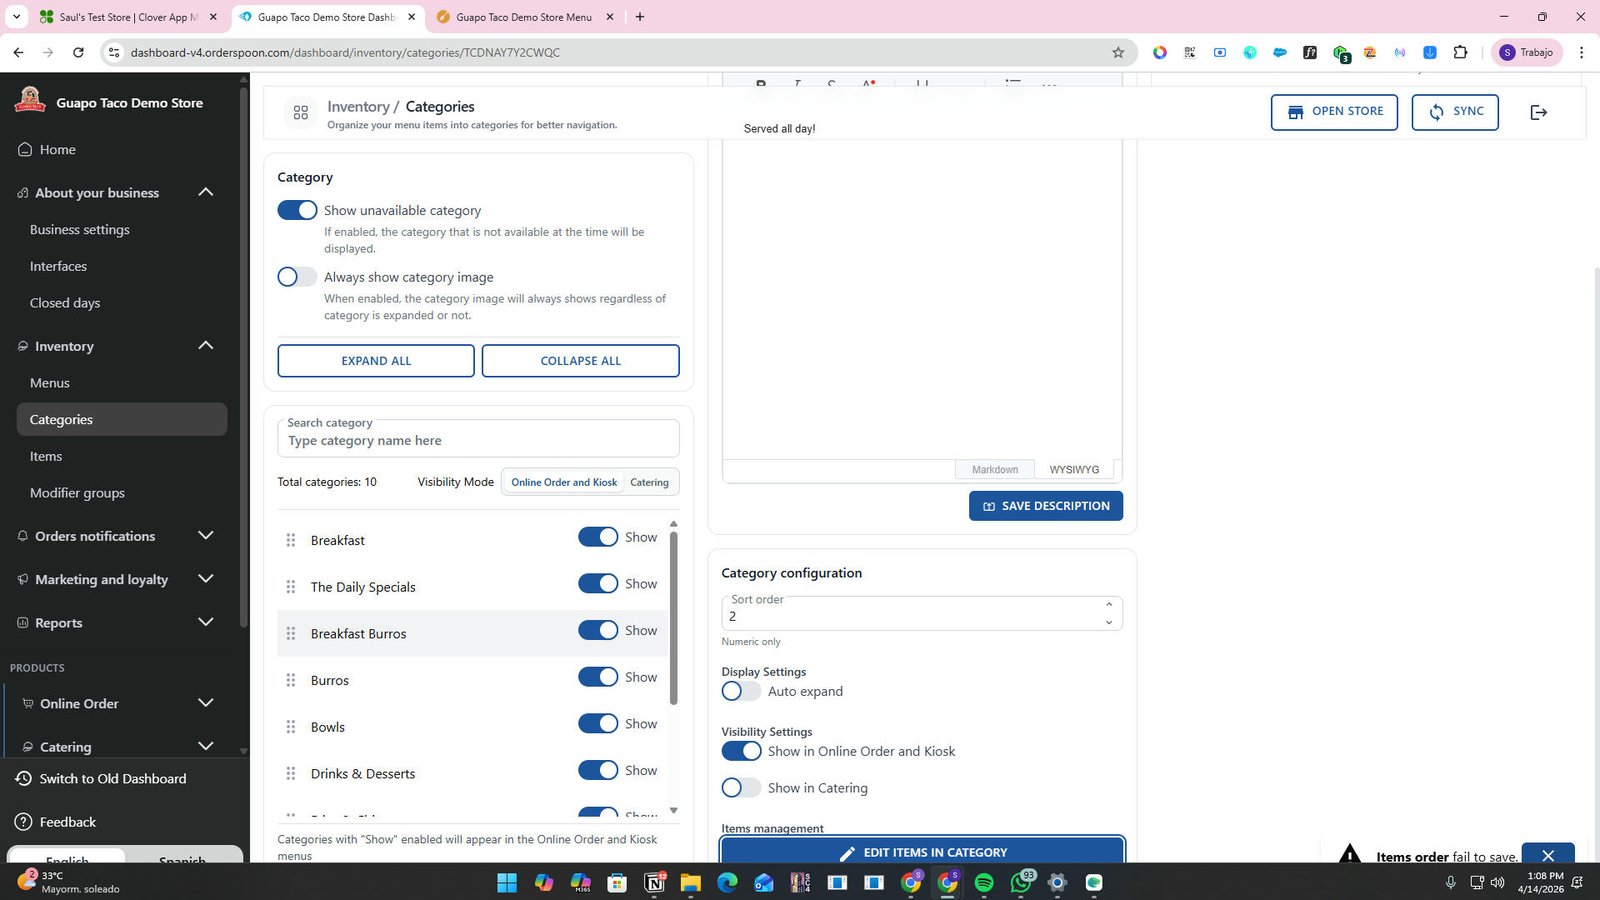The height and width of the screenshot is (900, 1600).
Task: Enable Show in Catering toggle
Action: (741, 788)
